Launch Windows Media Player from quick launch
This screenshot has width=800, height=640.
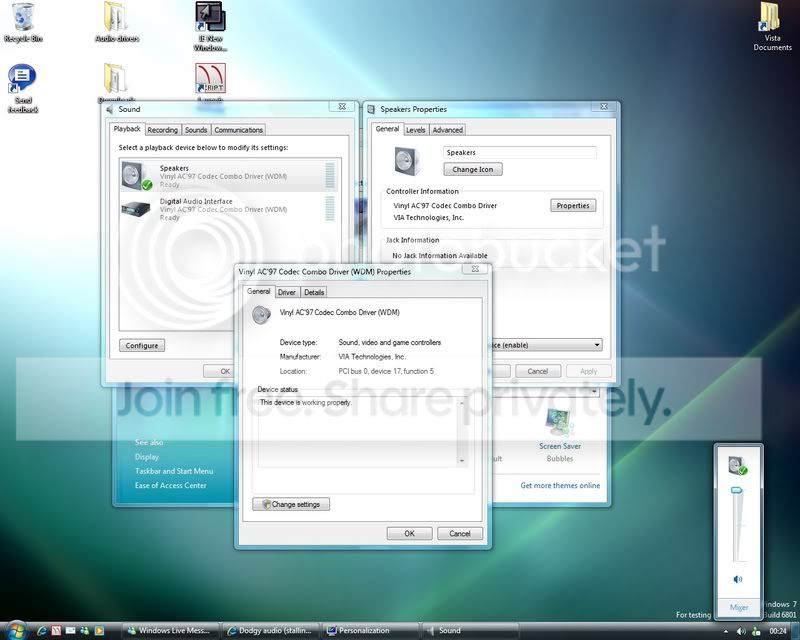[x=99, y=631]
